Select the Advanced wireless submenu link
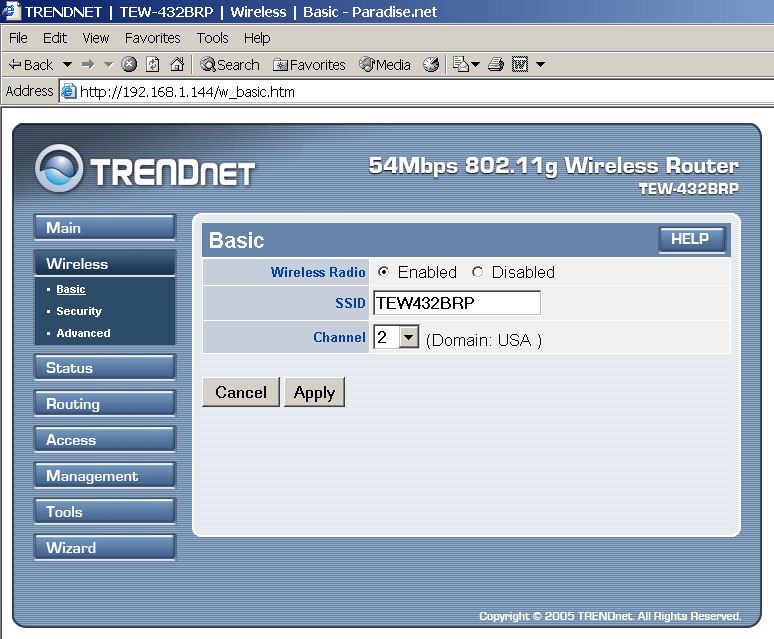This screenshot has height=639, width=774. click(x=83, y=333)
